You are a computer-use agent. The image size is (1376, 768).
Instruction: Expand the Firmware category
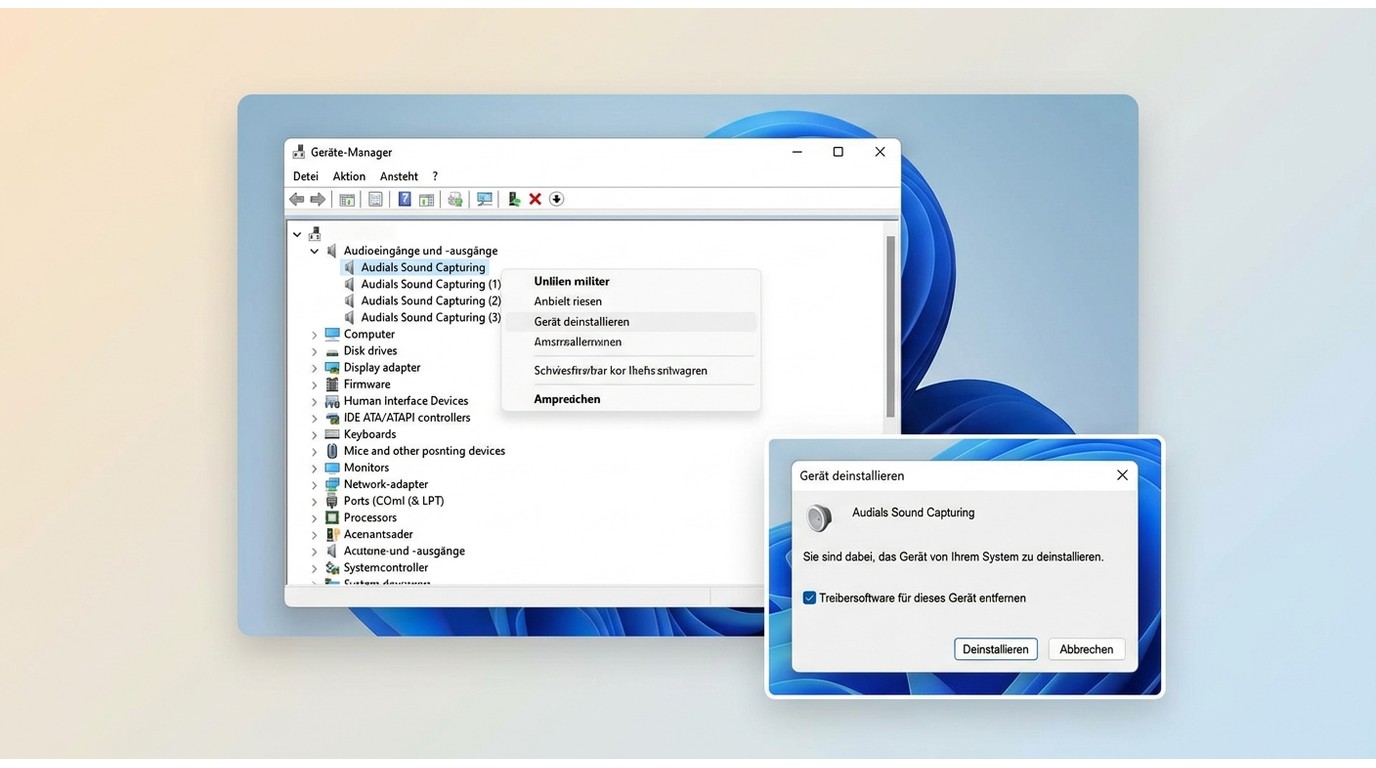314,384
